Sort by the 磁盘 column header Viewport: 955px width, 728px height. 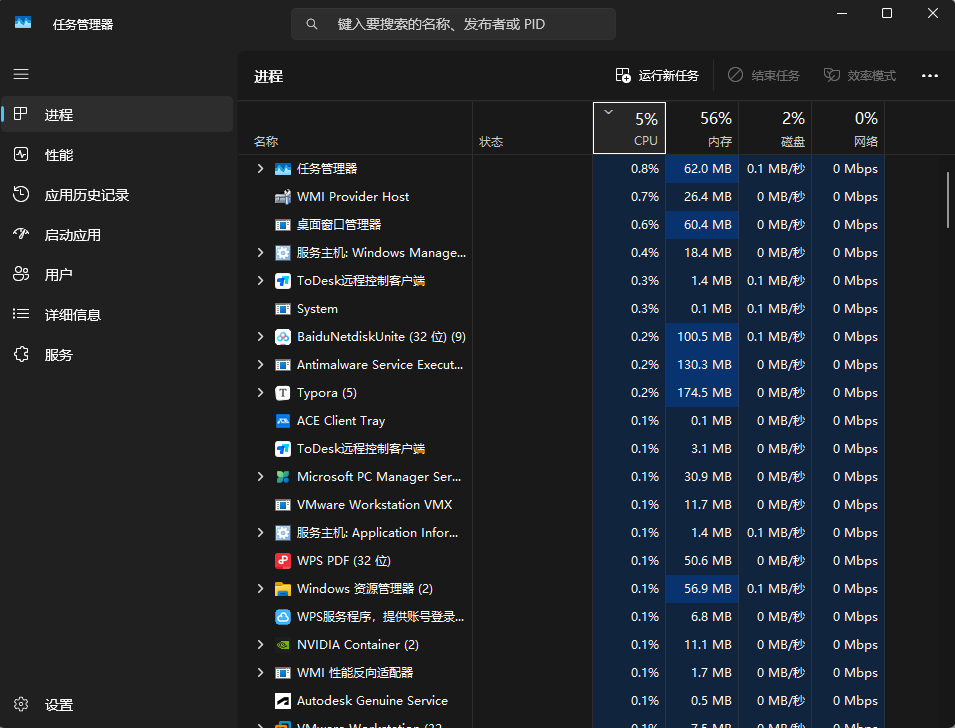[775, 128]
